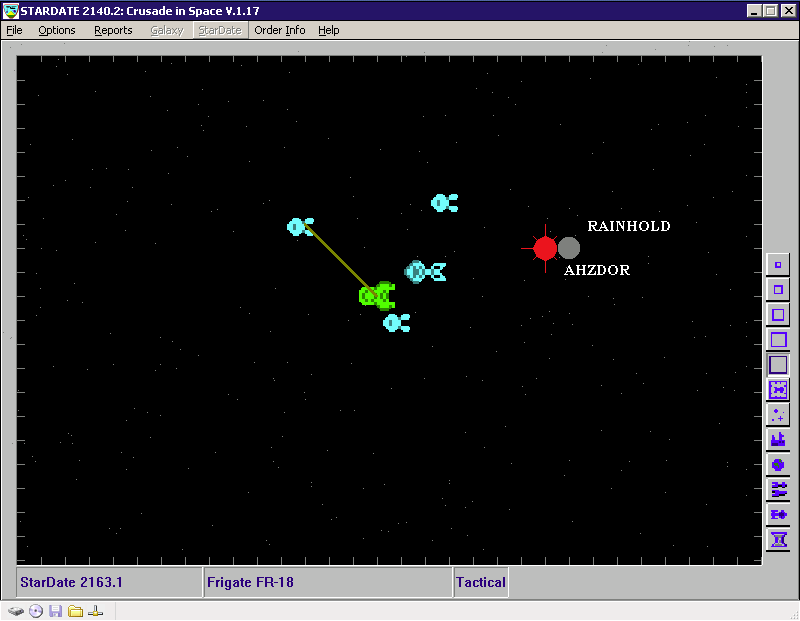Click the red AHZDOR star

pyautogui.click(x=545, y=248)
